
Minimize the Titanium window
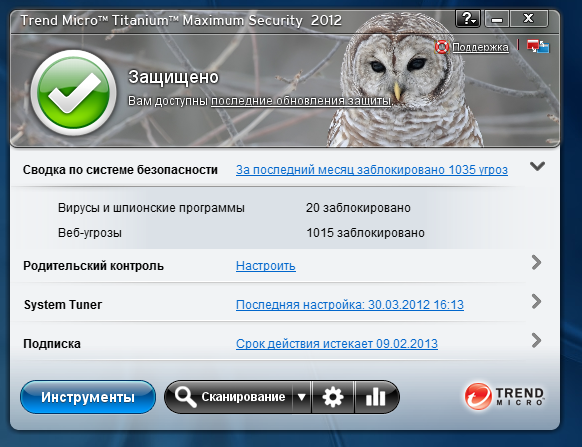coord(497,19)
